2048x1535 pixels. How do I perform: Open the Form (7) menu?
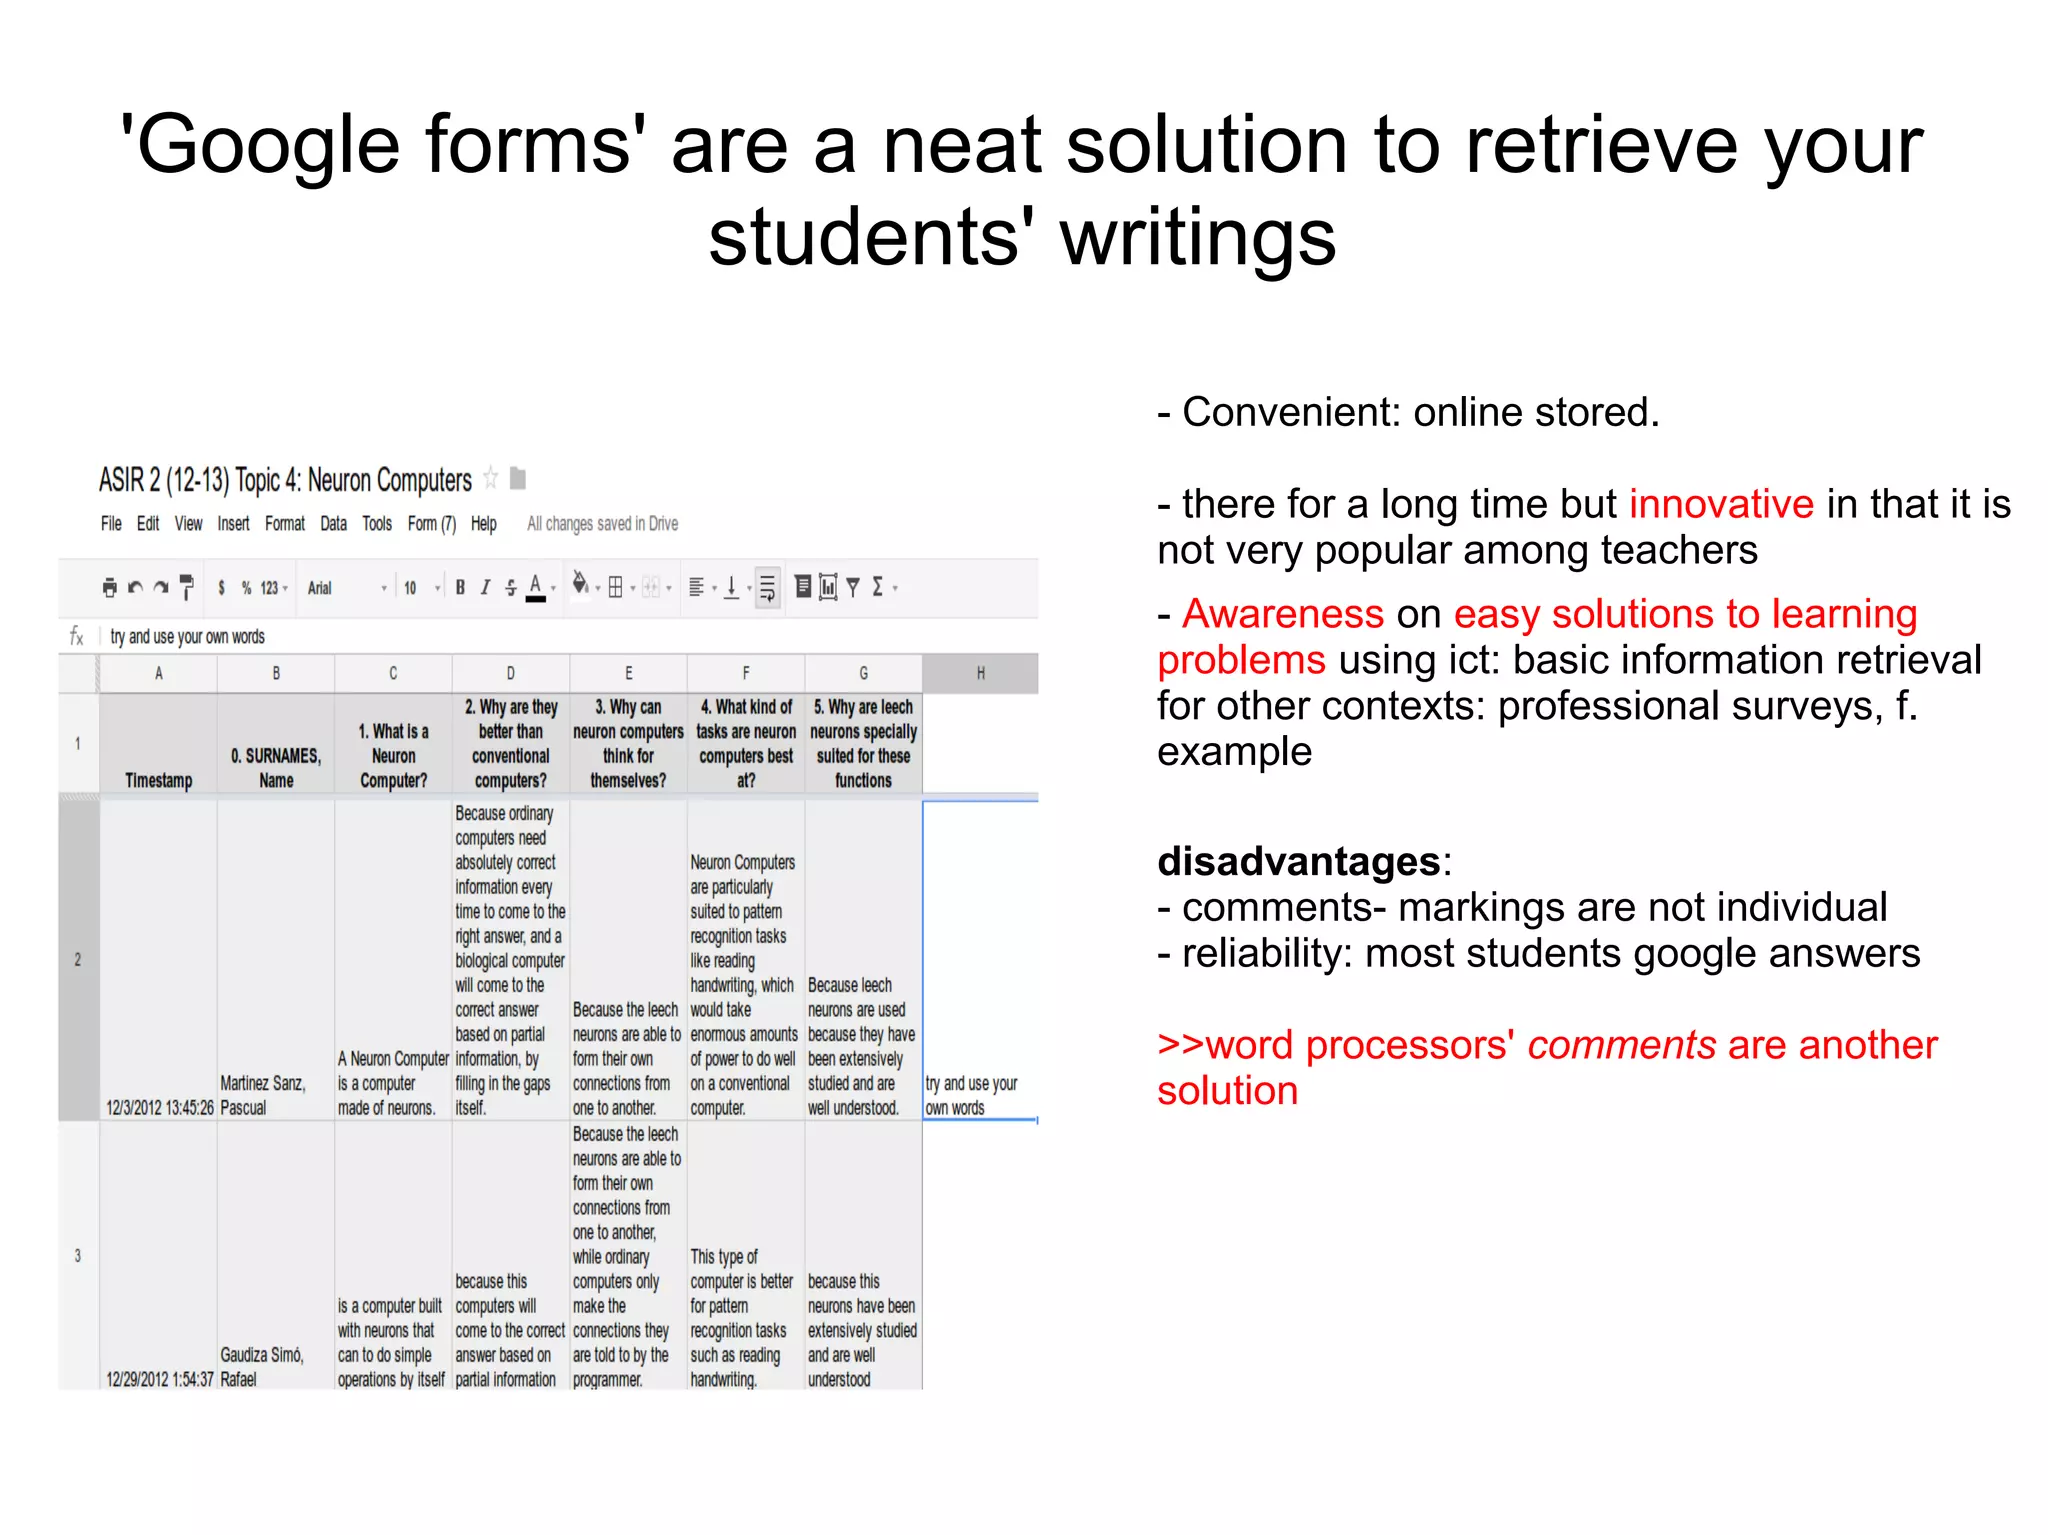(432, 523)
